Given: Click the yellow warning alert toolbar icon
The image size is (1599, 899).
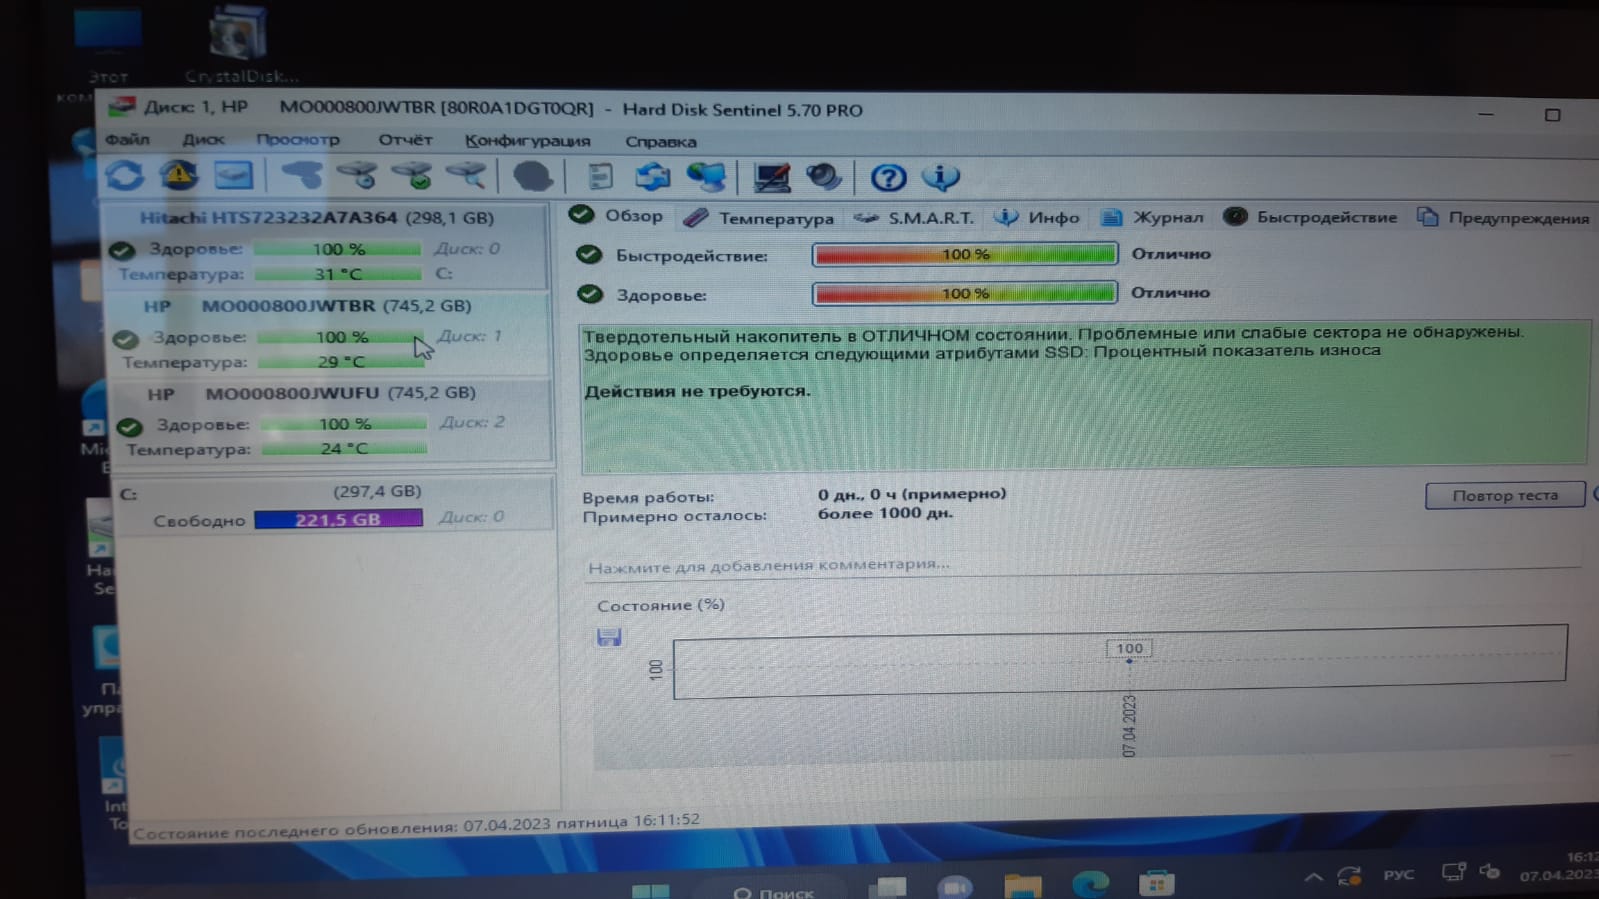Looking at the screenshot, I should tap(179, 175).
